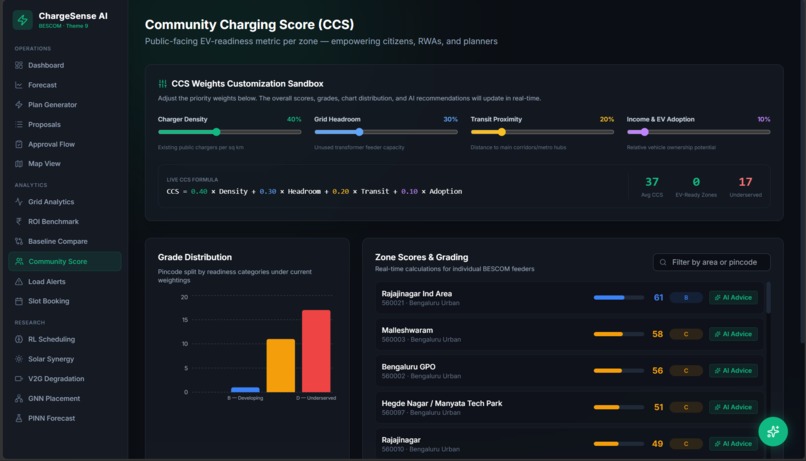
Task: Open RL Scheduling research page
Action: 65,339
